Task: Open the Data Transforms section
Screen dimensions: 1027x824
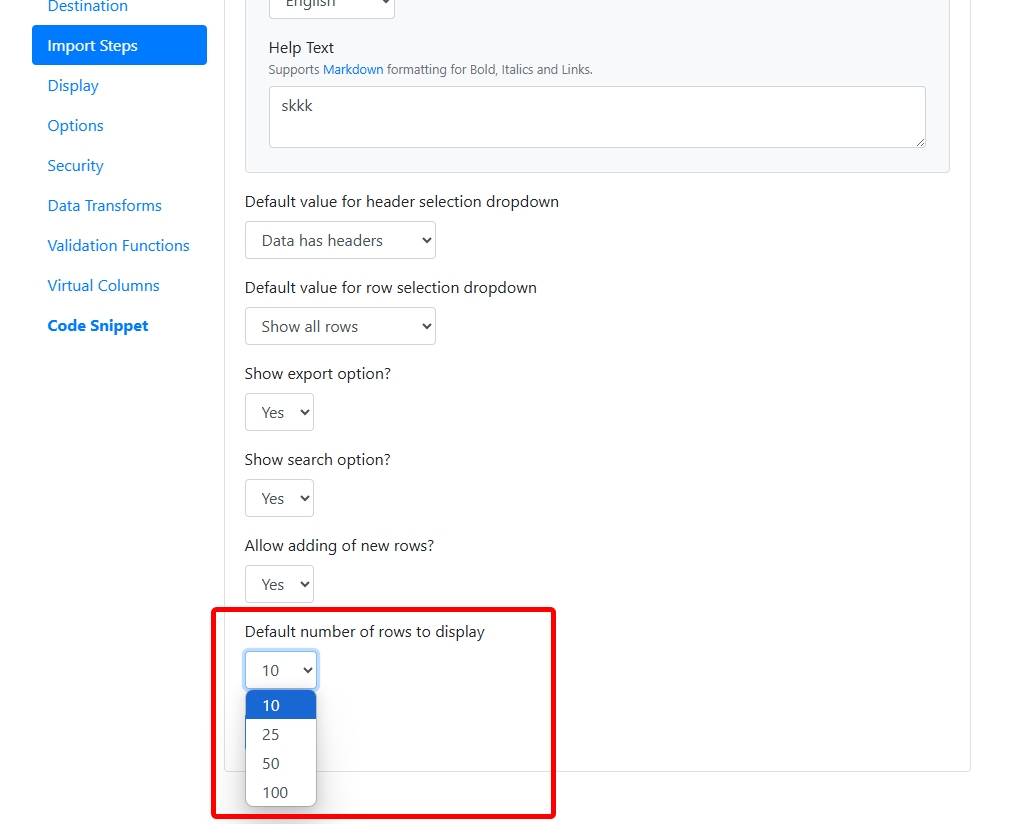Action: [x=104, y=206]
